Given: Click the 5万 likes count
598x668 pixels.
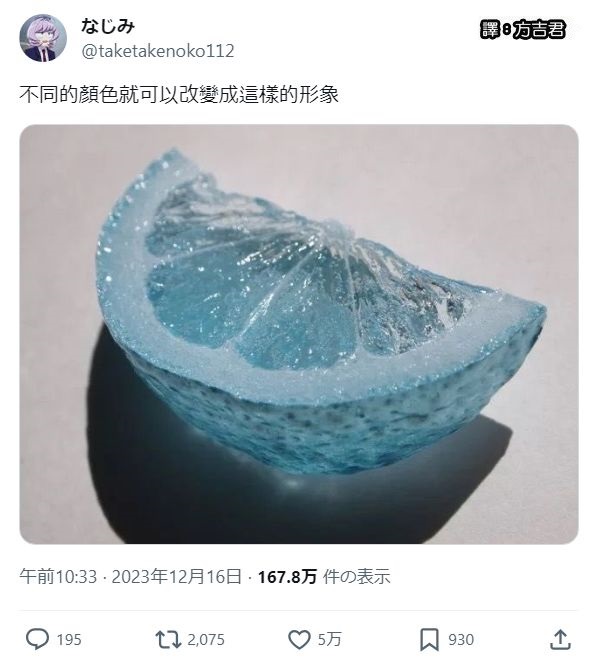Looking at the screenshot, I should pyautogui.click(x=330, y=640).
